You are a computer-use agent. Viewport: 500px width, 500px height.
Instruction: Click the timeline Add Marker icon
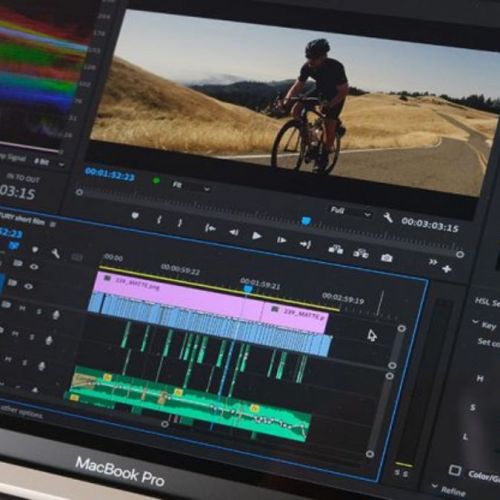click(x=35, y=249)
